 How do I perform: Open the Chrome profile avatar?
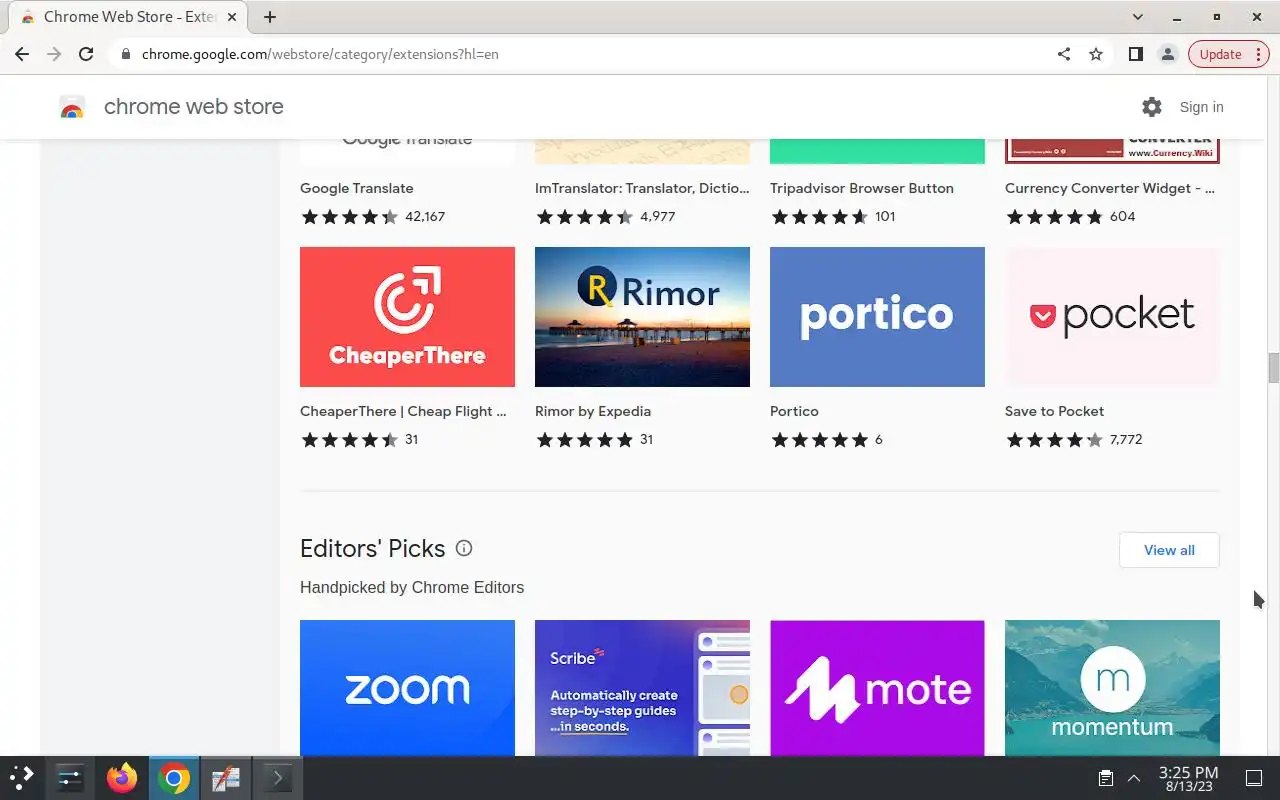click(1167, 54)
